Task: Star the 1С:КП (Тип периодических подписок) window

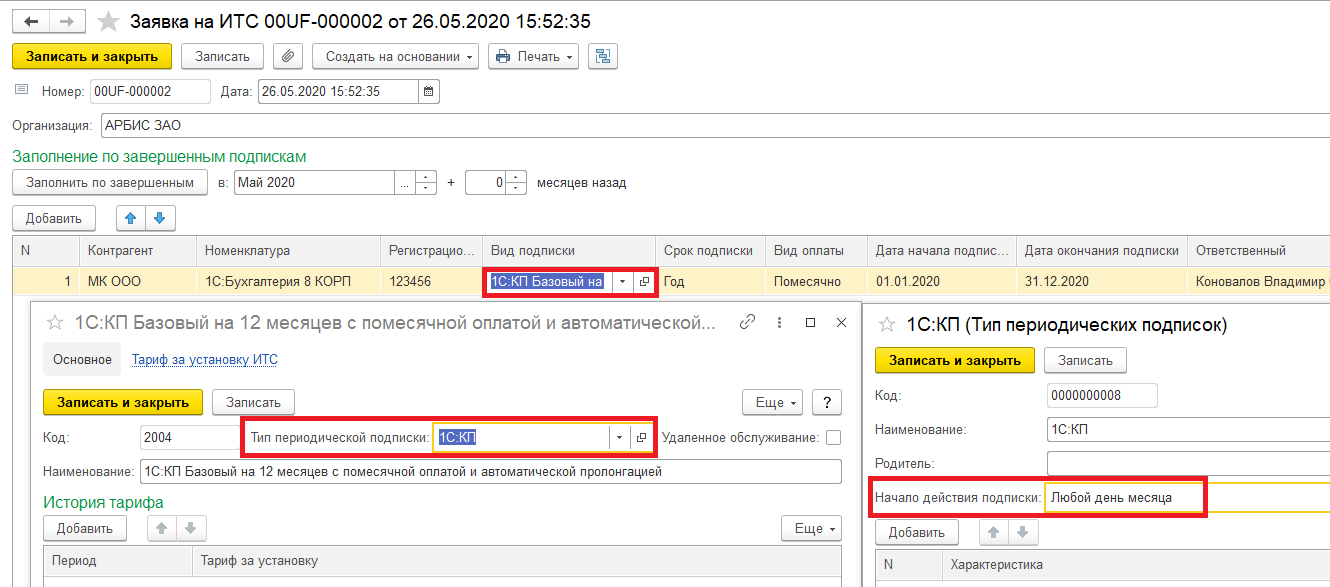Action: (x=887, y=324)
